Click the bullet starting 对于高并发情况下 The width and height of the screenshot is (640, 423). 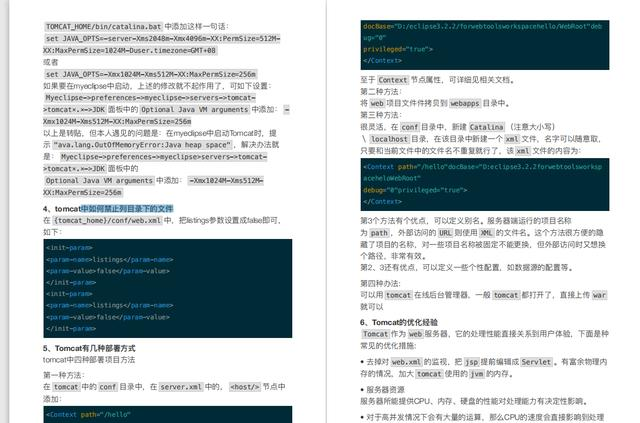click(x=484, y=417)
